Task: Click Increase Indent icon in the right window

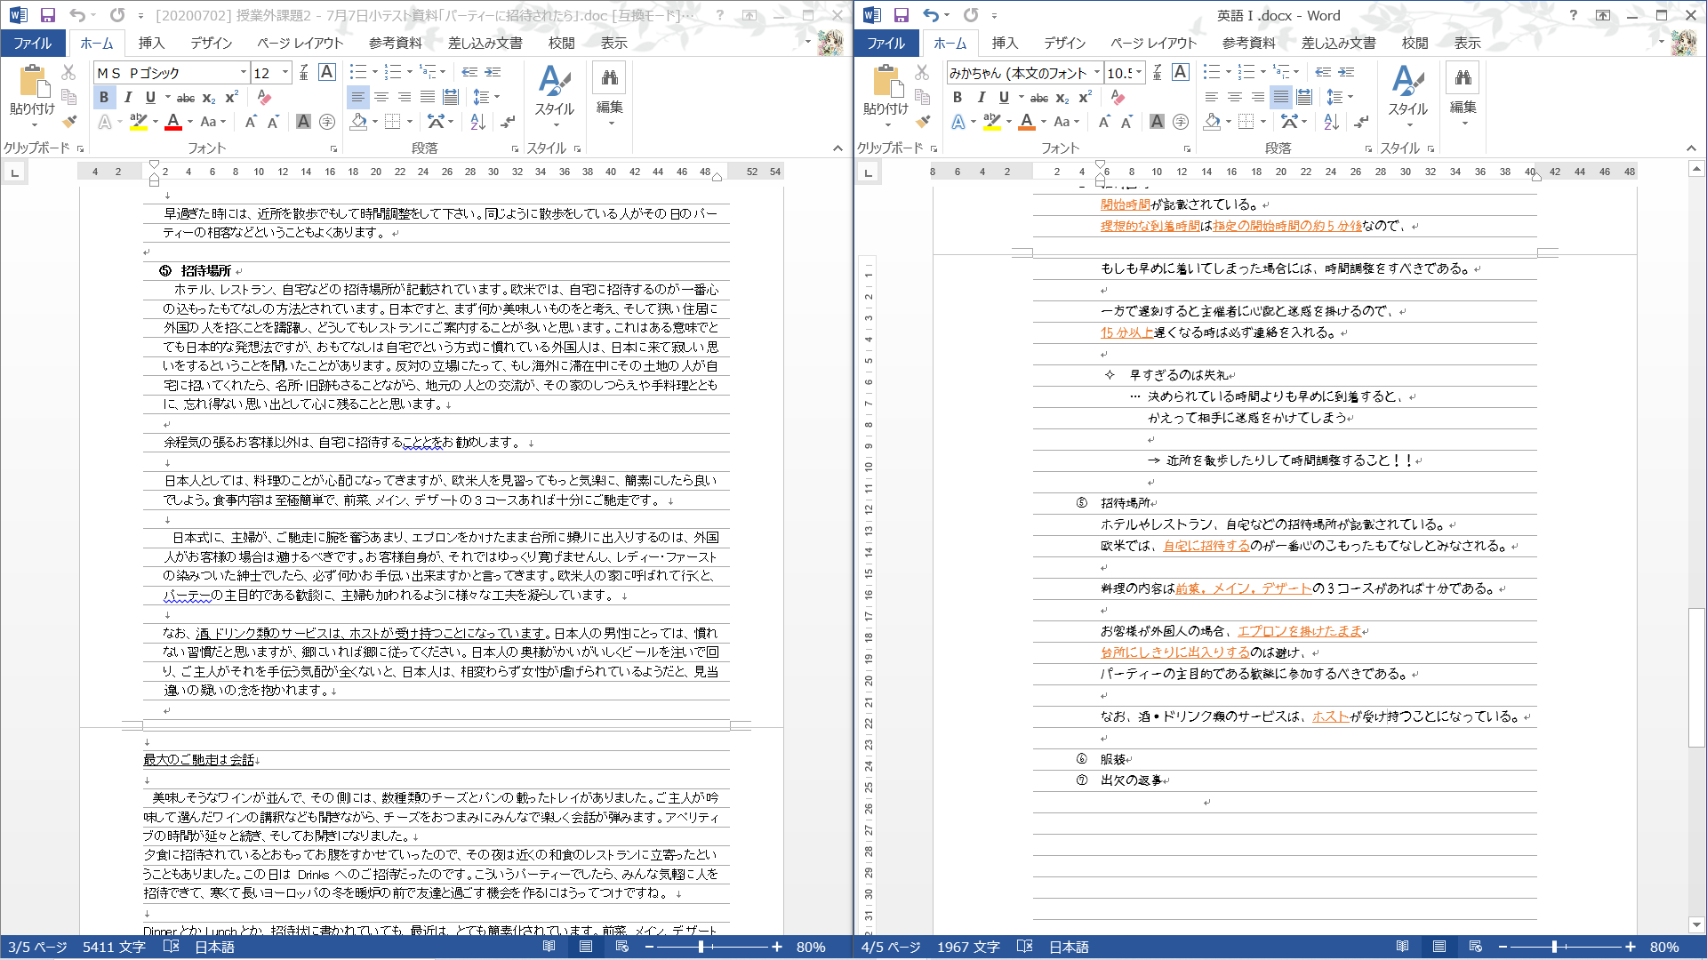Action: (1346, 72)
